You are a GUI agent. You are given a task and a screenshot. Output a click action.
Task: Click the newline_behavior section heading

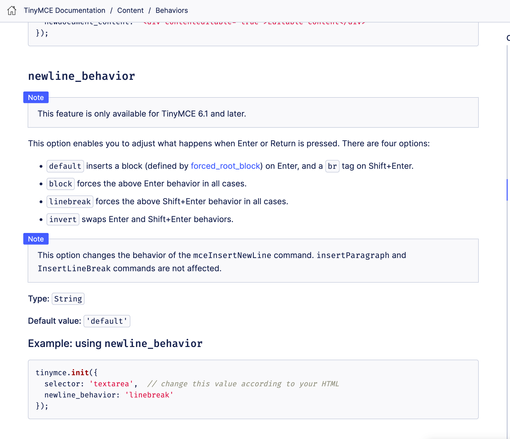click(x=82, y=76)
